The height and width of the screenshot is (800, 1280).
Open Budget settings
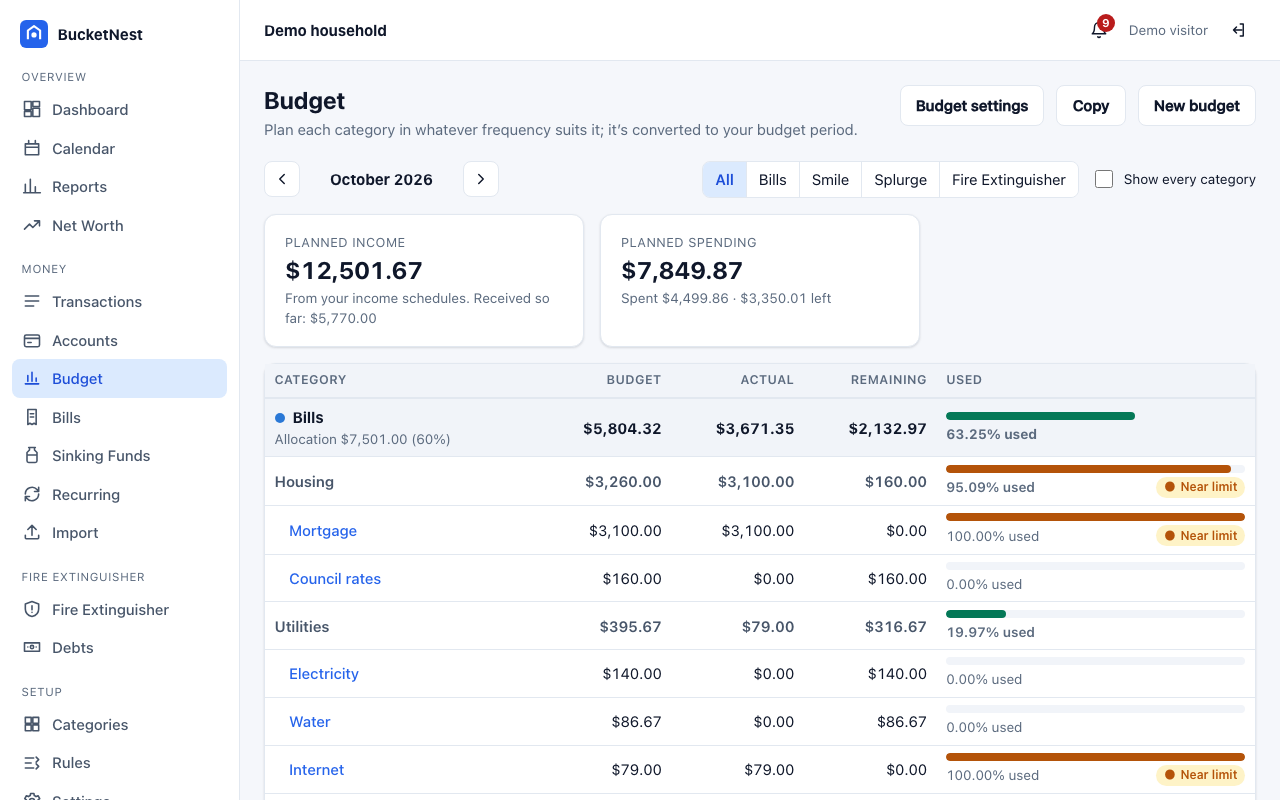[x=972, y=106]
